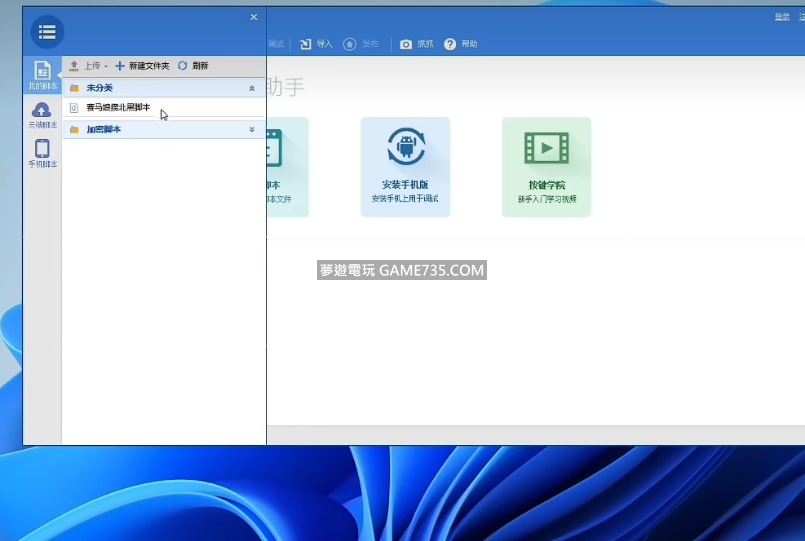The height and width of the screenshot is (541, 805).
Task: Close the script panel with X
Action: [x=253, y=17]
